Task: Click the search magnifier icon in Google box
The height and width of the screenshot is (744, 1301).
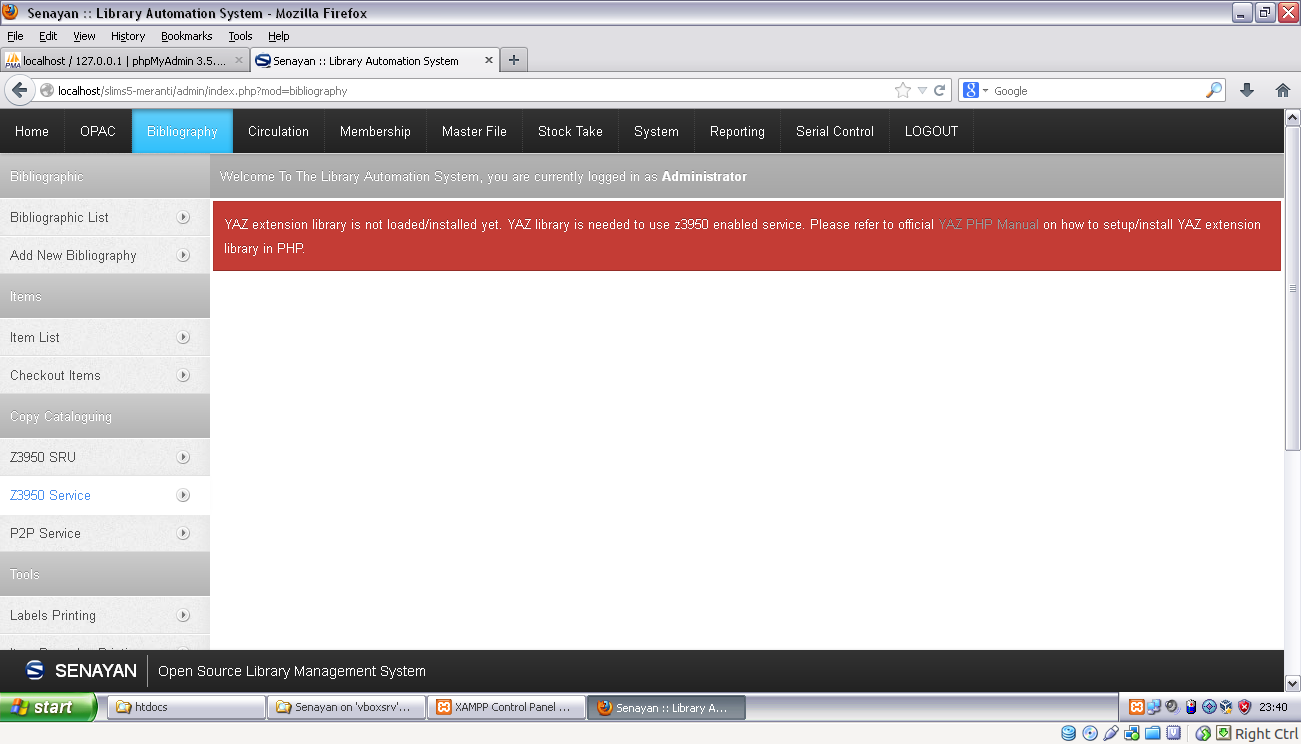Action: coord(1214,90)
